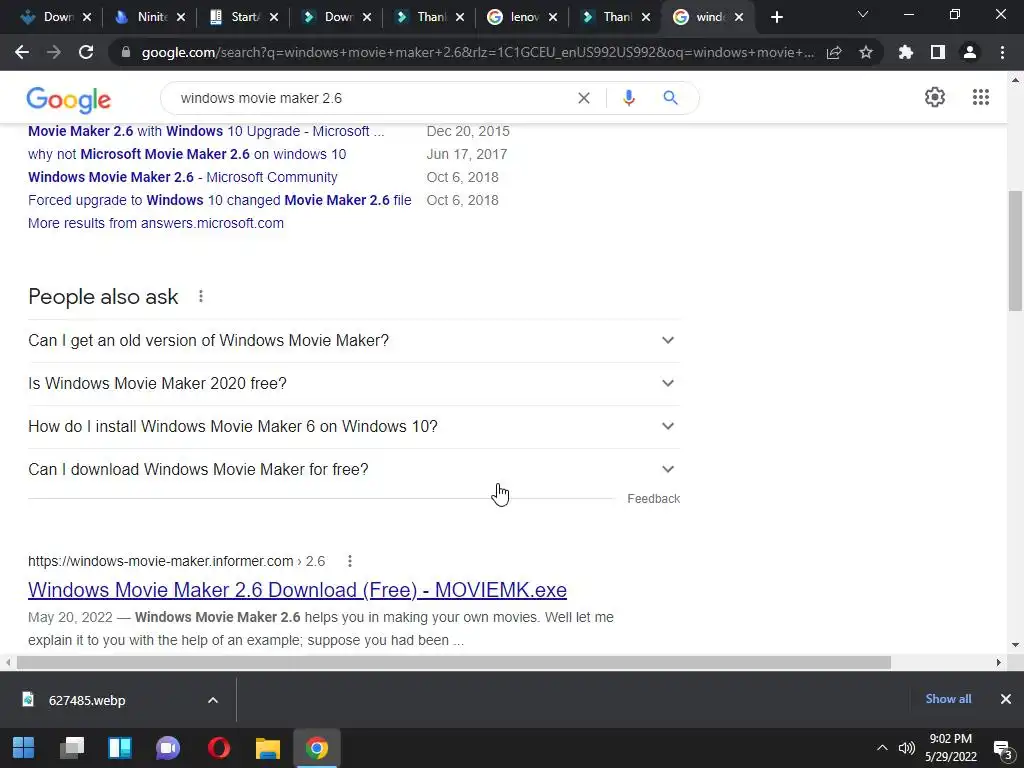The image size is (1024, 768).
Task: Close the lenovo Google tab
Action: tap(553, 18)
